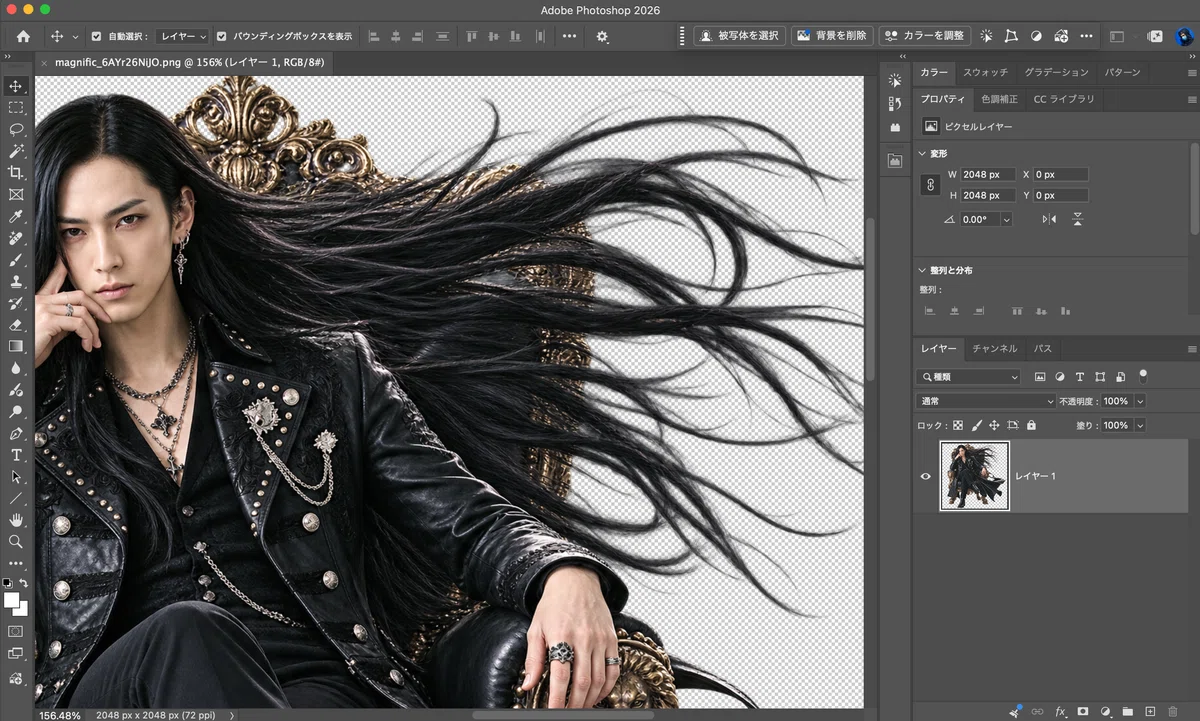The width and height of the screenshot is (1200, 721).
Task: Click the foreground color swatch
Action: (x=11, y=600)
